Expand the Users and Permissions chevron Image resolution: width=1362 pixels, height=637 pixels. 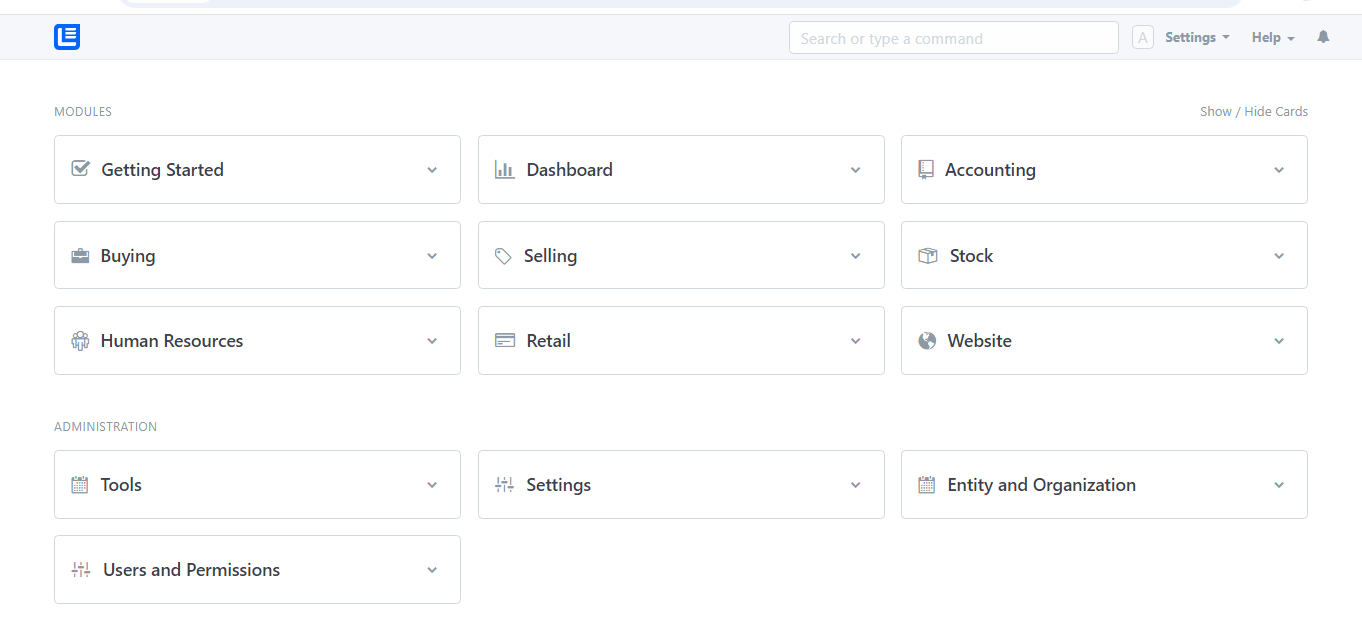coord(432,570)
